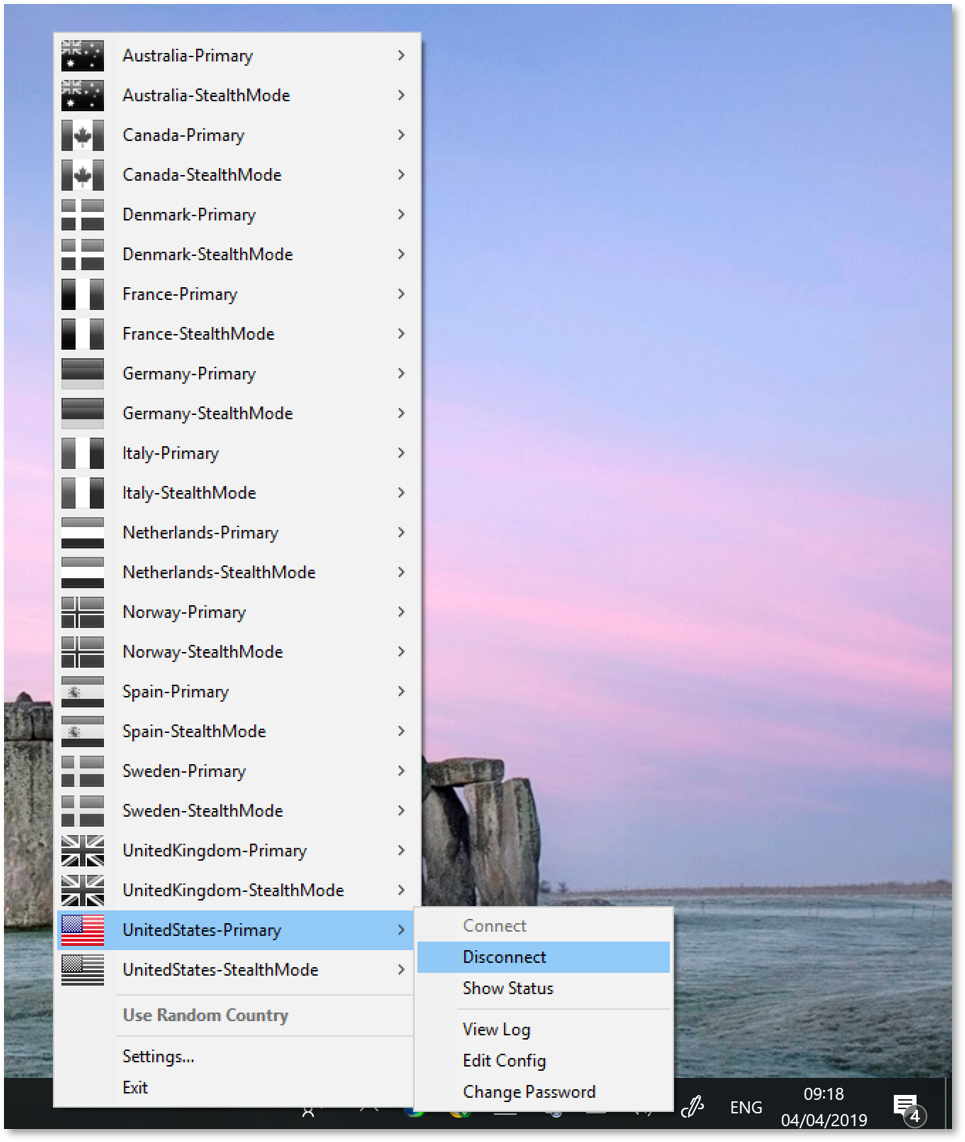Expand the Denmark-Primary submenu arrow
Viewport: 965px width, 1142px height.
(x=401, y=215)
